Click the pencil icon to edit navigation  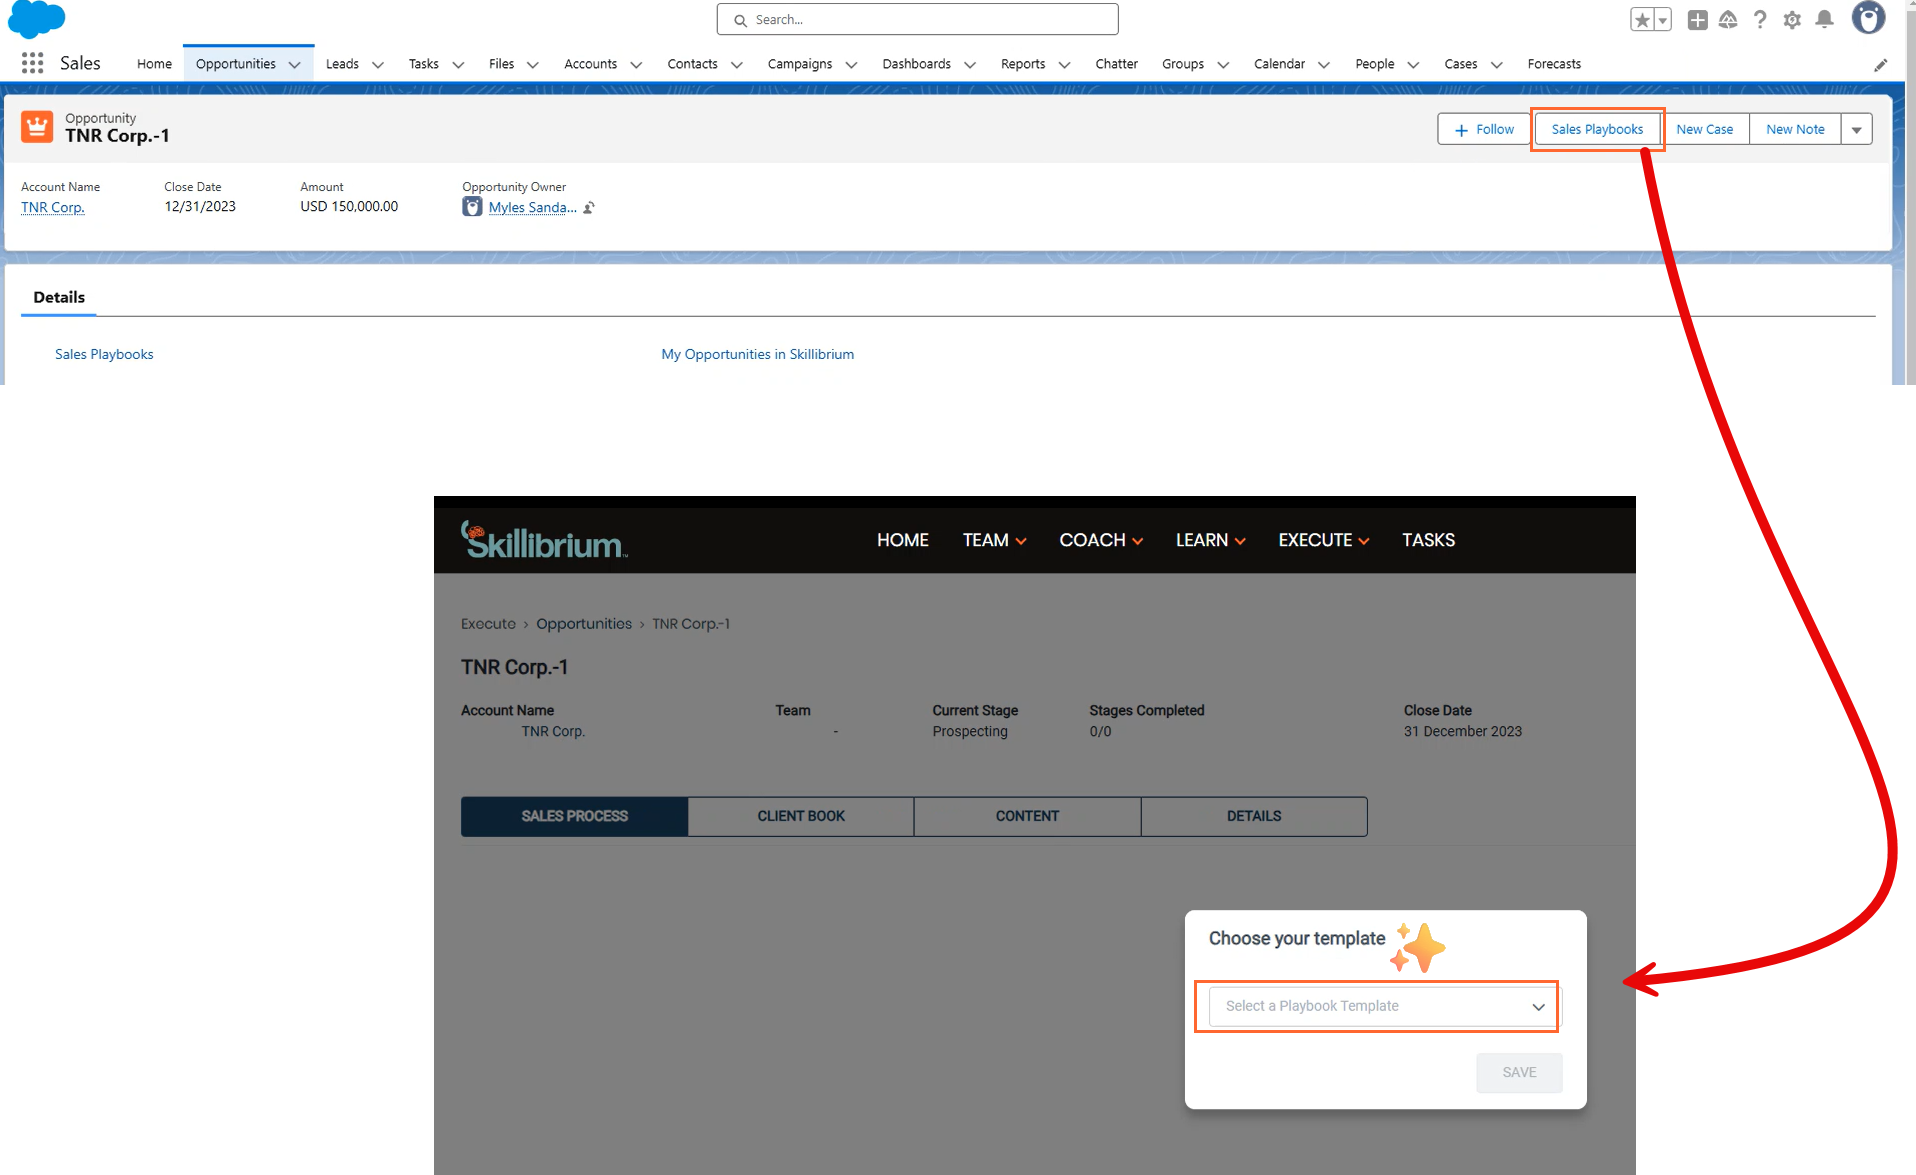pyautogui.click(x=1880, y=65)
